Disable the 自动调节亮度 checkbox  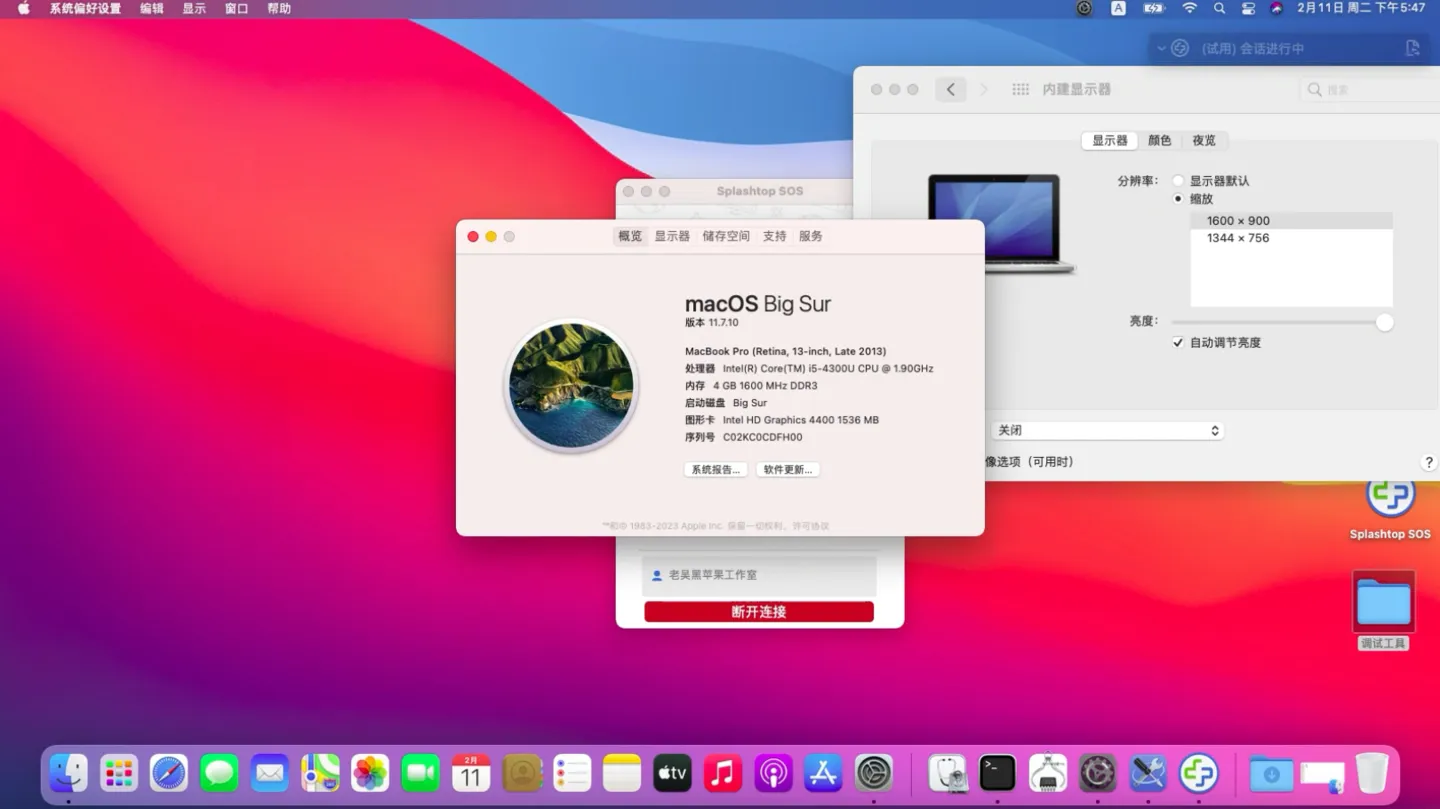click(1177, 342)
